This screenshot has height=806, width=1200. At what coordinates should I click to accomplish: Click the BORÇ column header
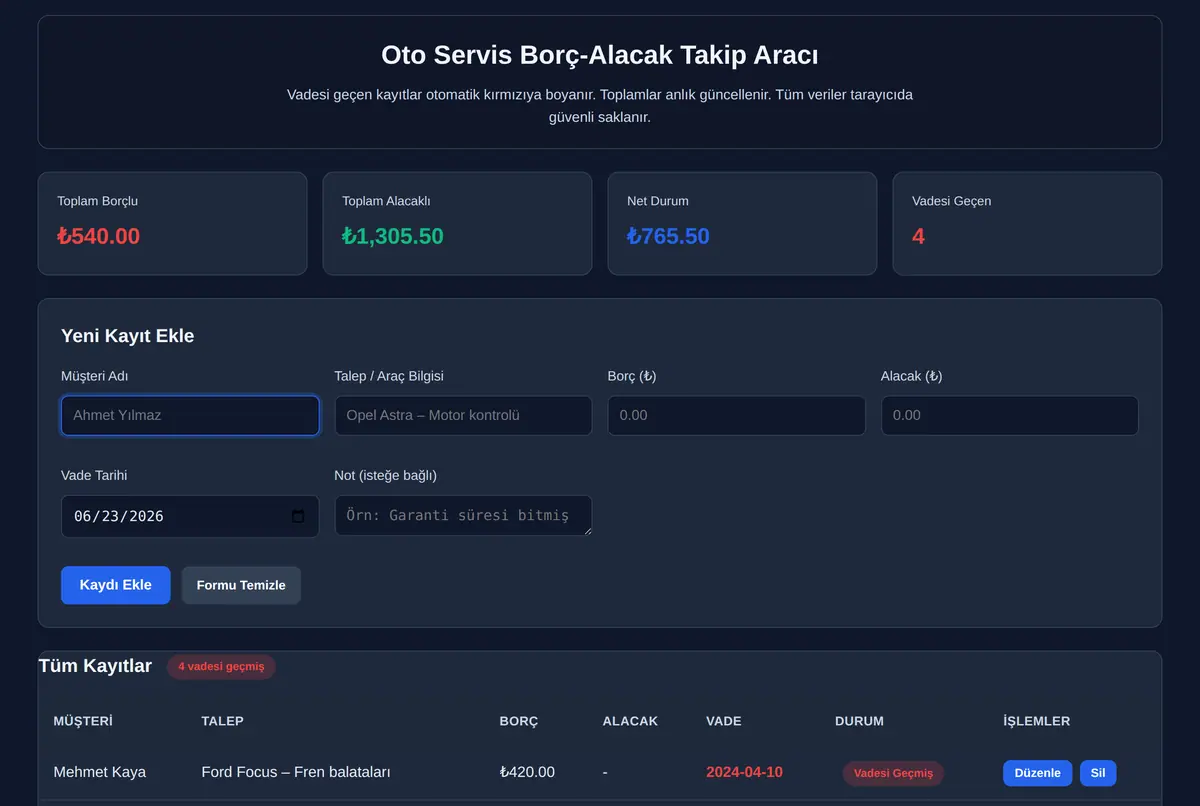coord(519,721)
